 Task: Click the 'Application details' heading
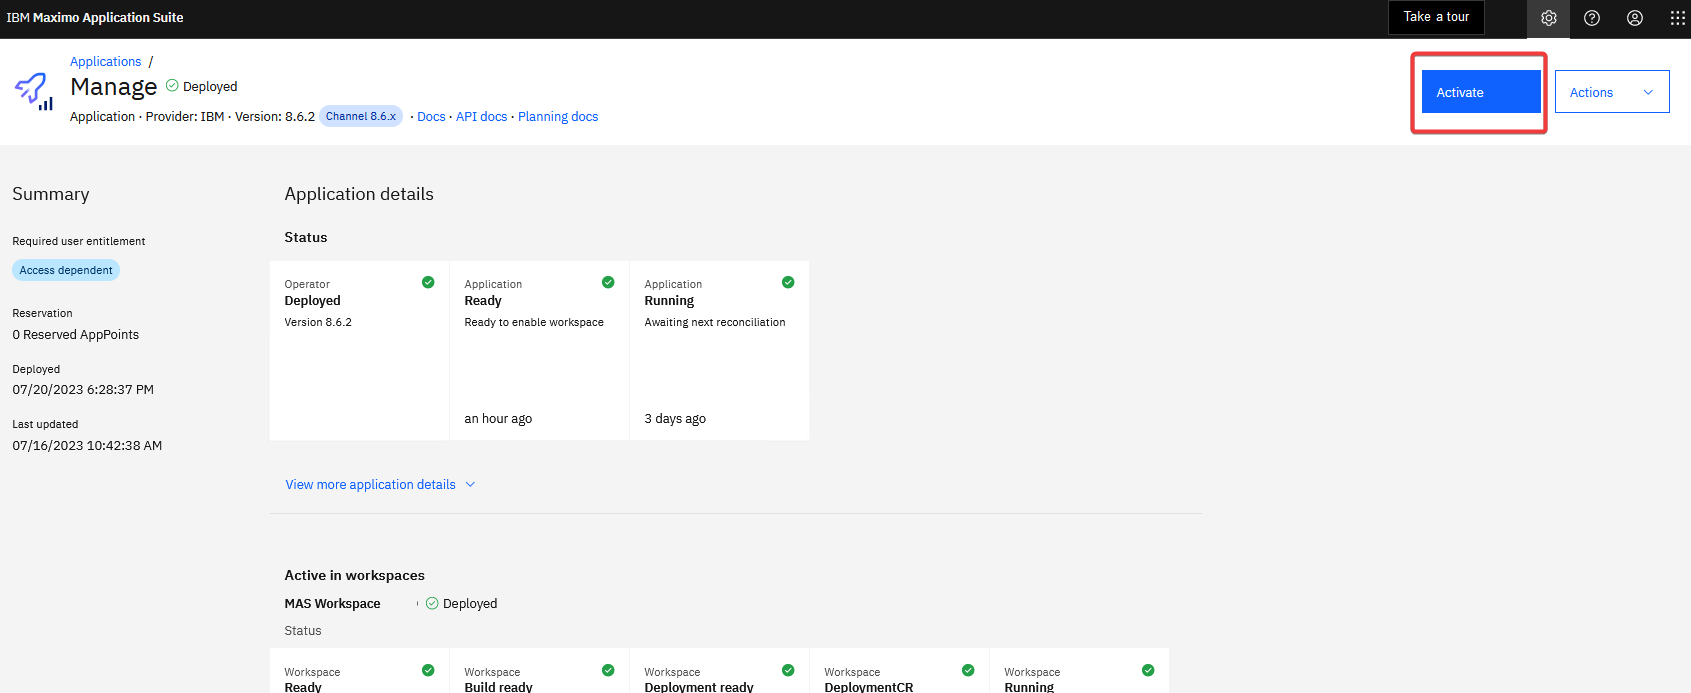click(359, 194)
